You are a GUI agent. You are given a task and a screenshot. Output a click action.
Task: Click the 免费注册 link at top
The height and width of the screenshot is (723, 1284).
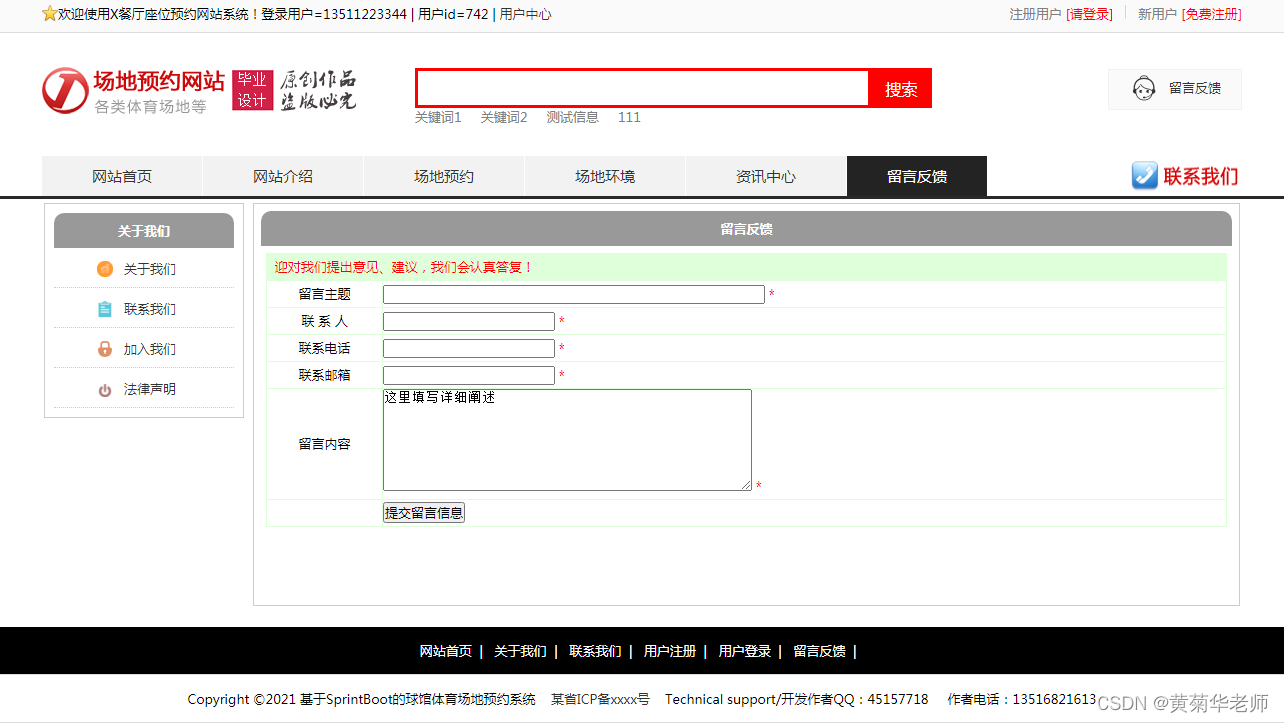1211,14
